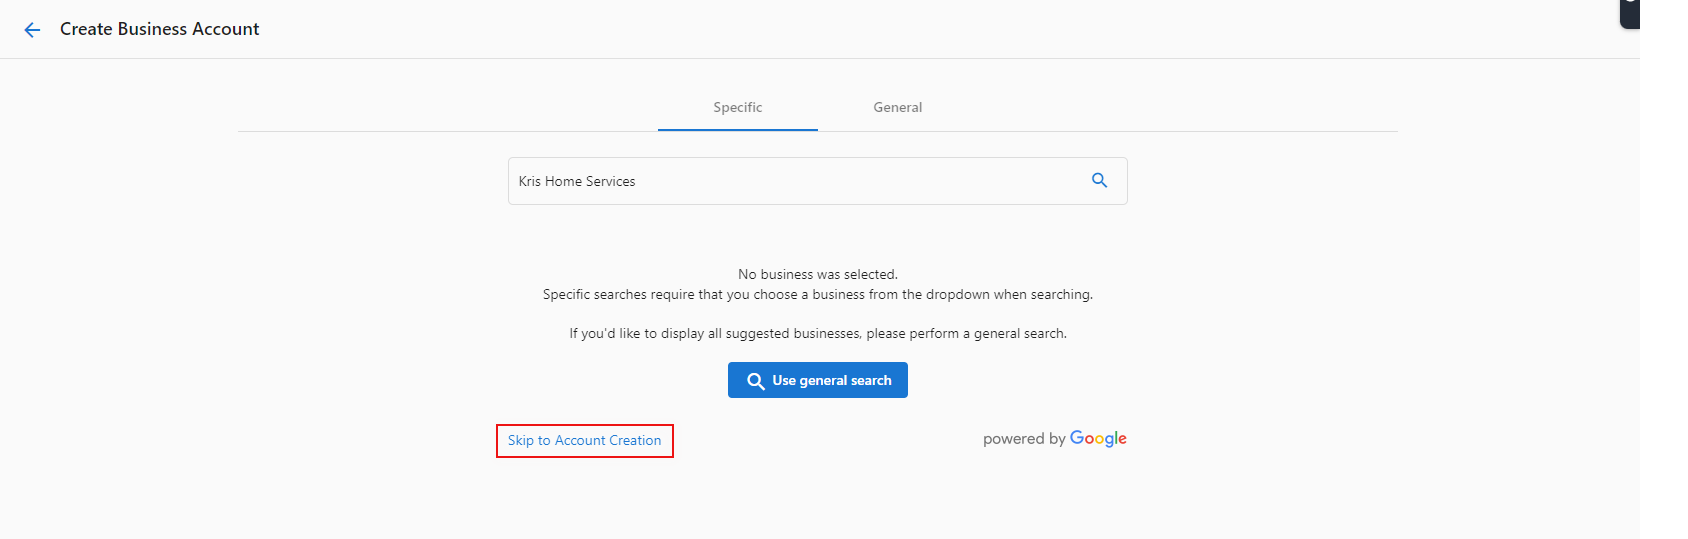This screenshot has height=539, width=1688.
Task: Select the No business was selected message
Action: point(818,274)
